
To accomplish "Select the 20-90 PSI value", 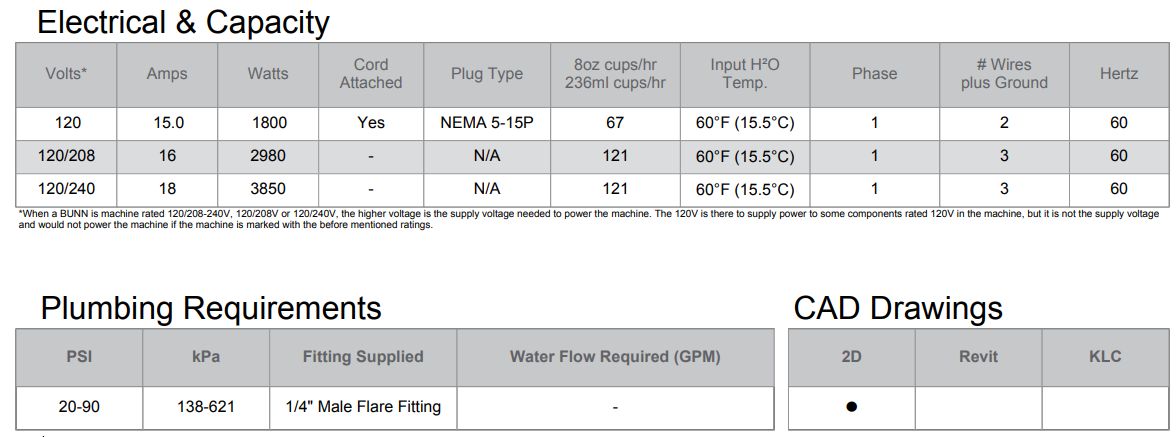I will click(x=79, y=407).
